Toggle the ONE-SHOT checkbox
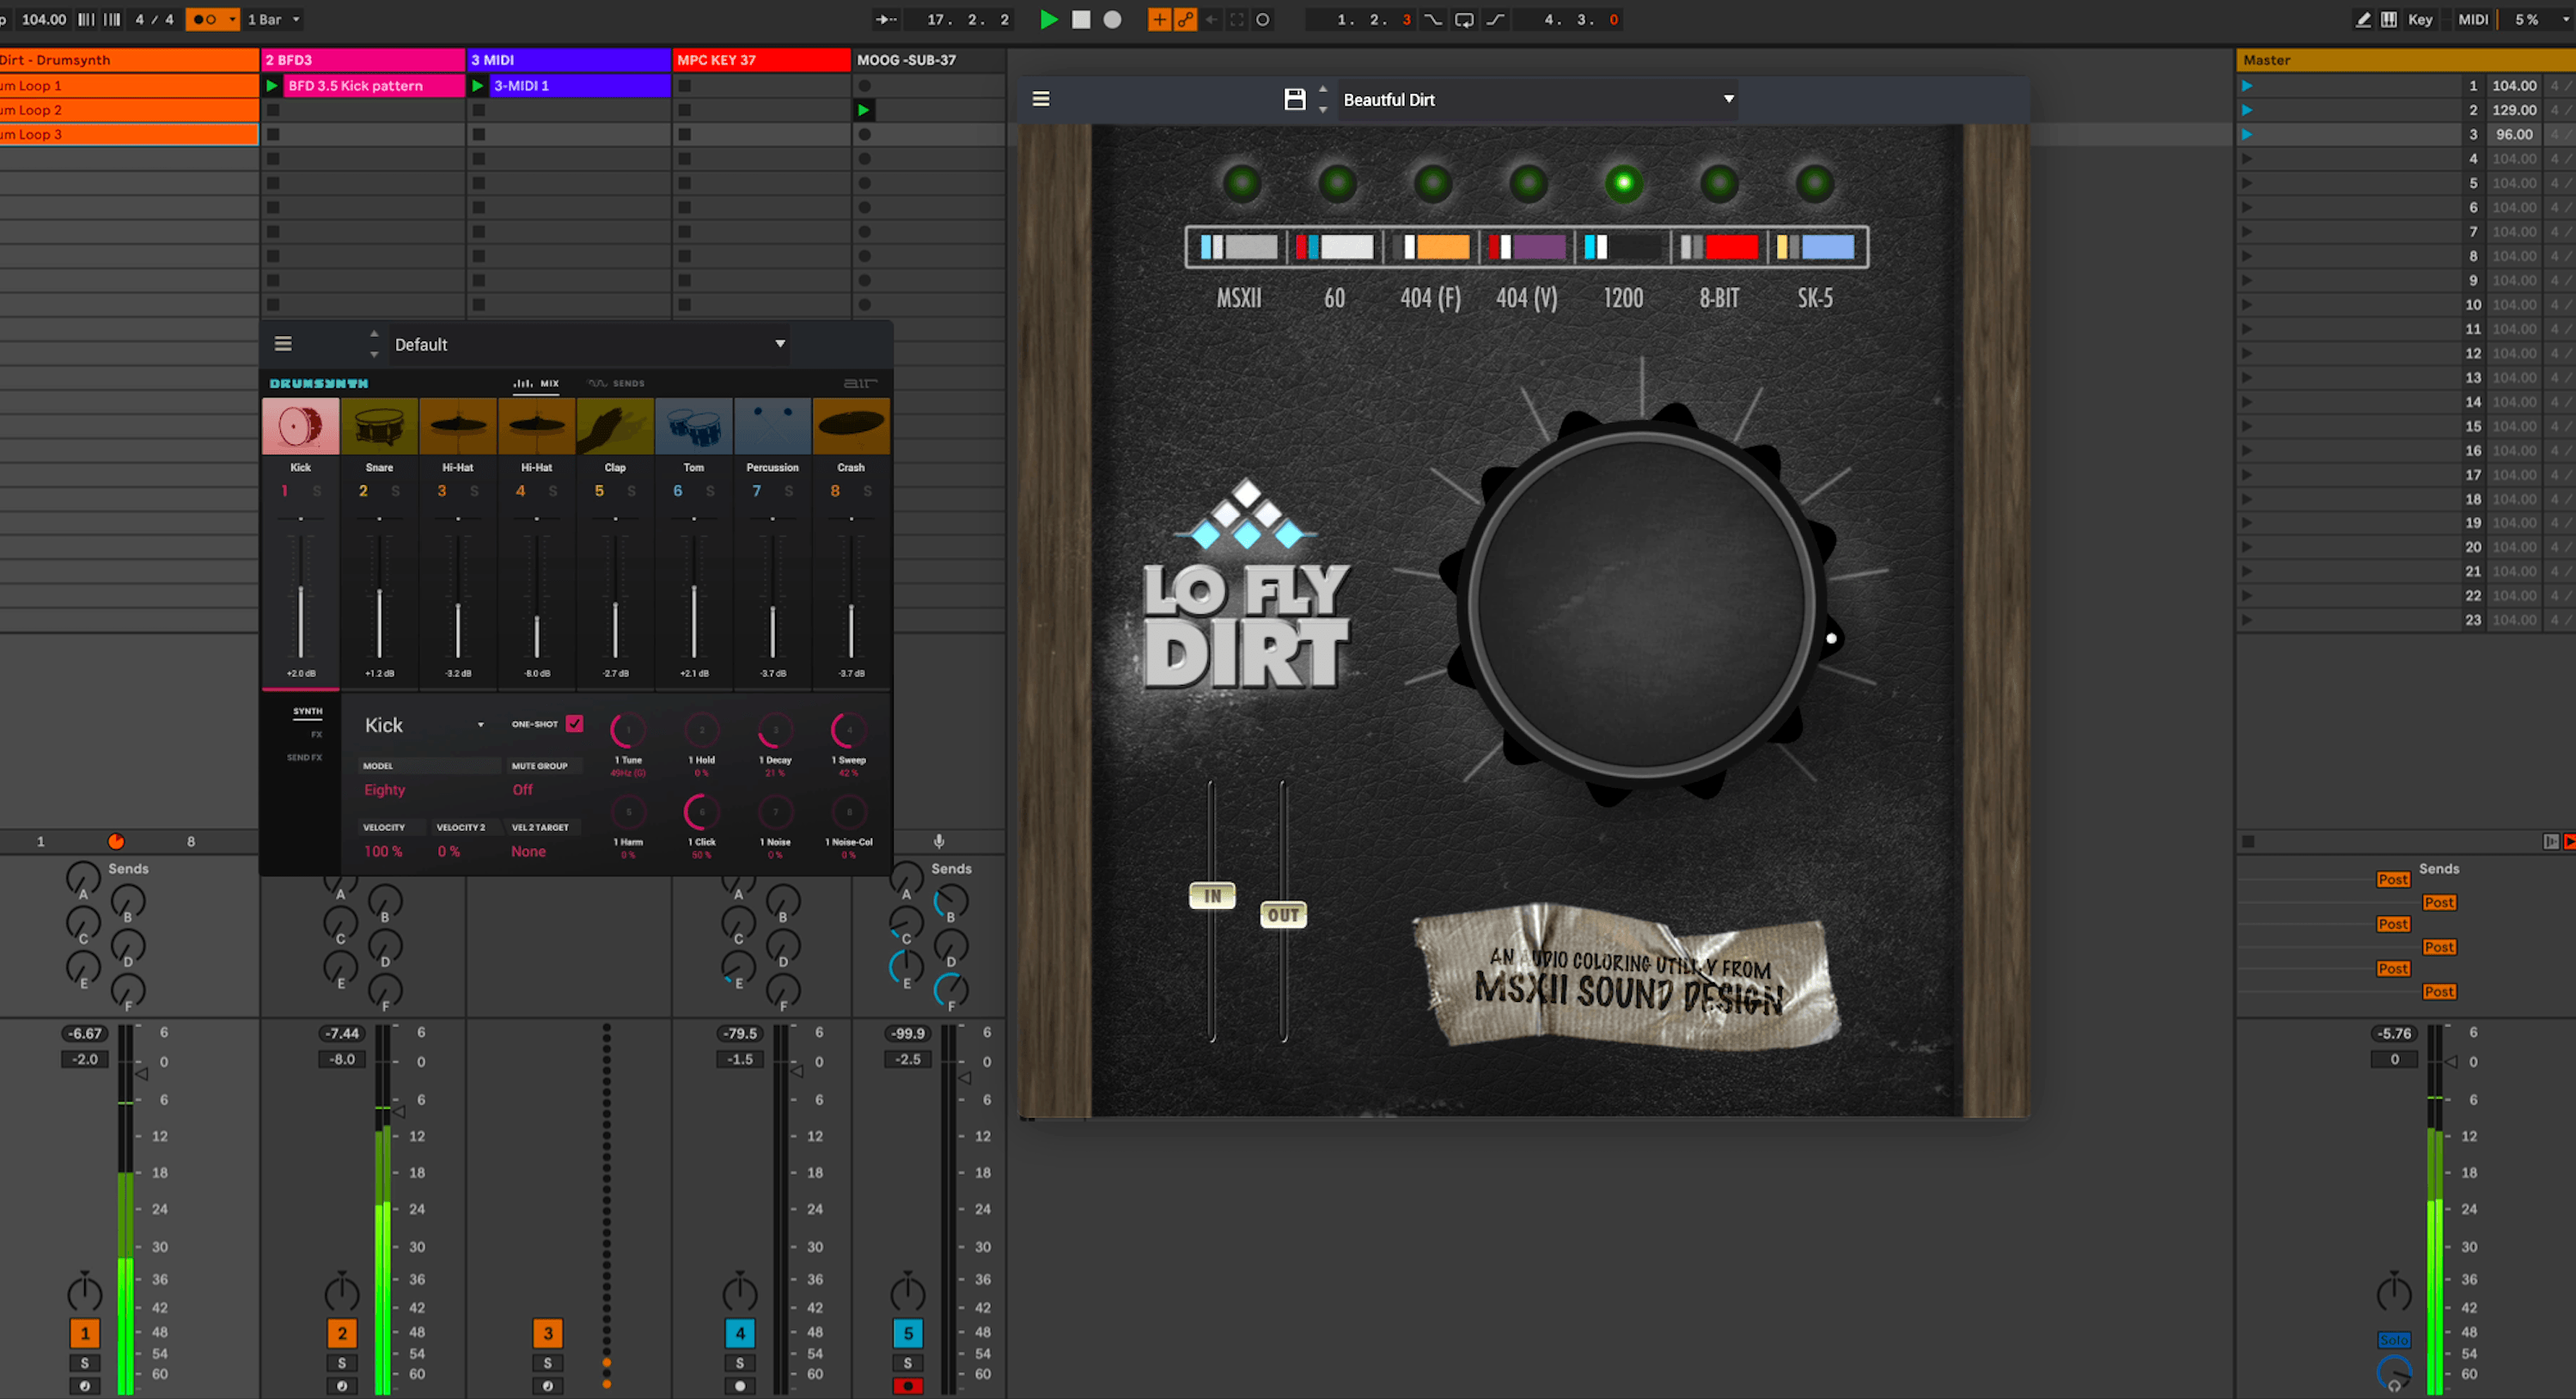The image size is (2576, 1399). [574, 723]
